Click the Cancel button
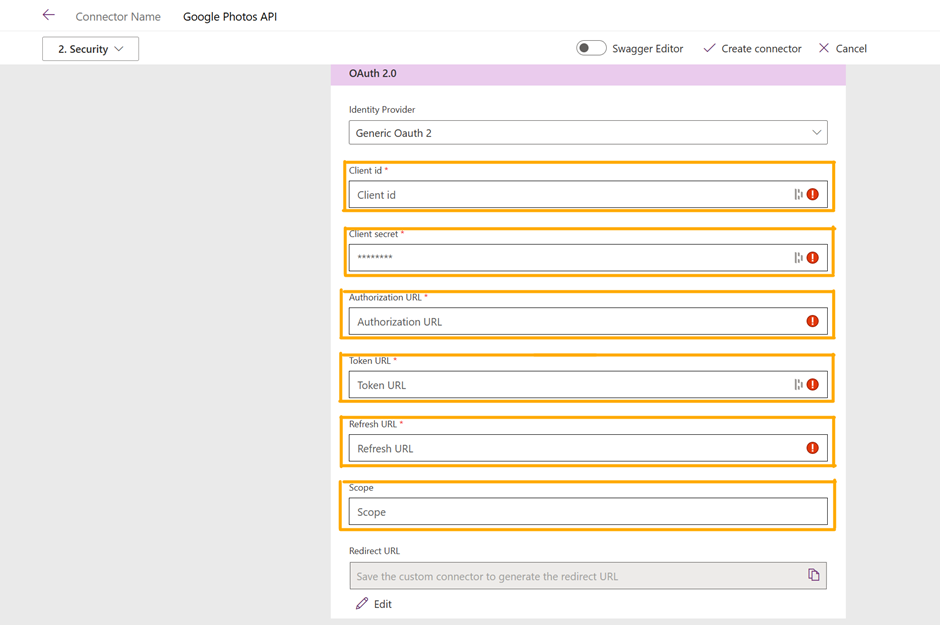Screen dimensions: 940x625 (843, 49)
